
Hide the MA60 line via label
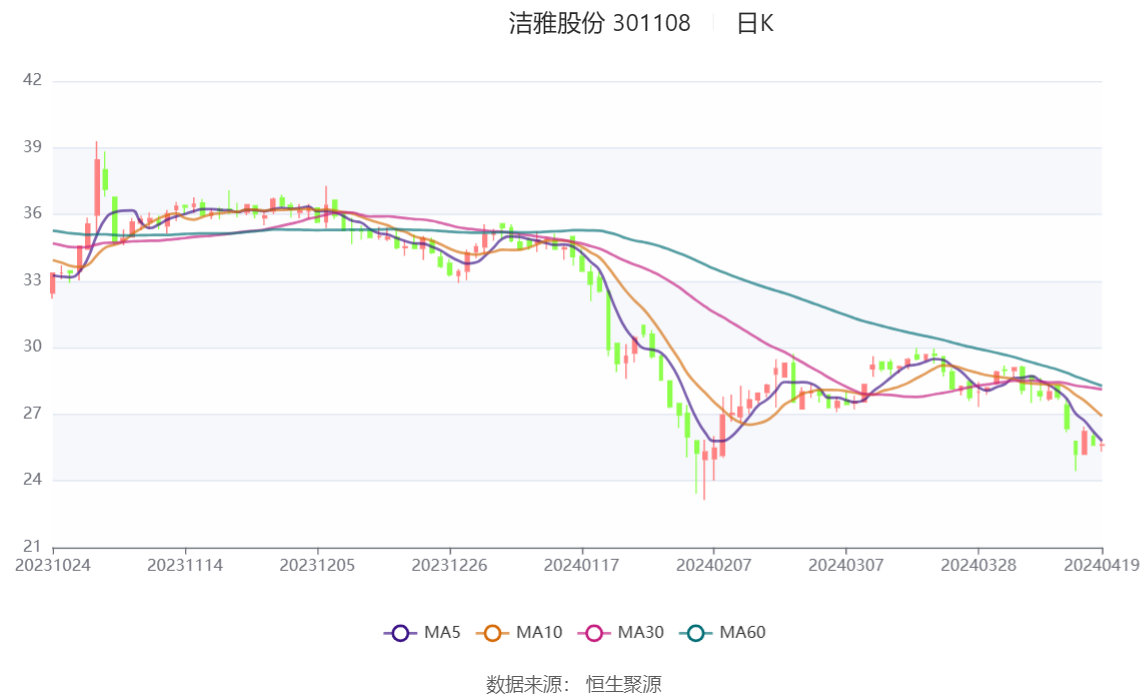tap(742, 632)
